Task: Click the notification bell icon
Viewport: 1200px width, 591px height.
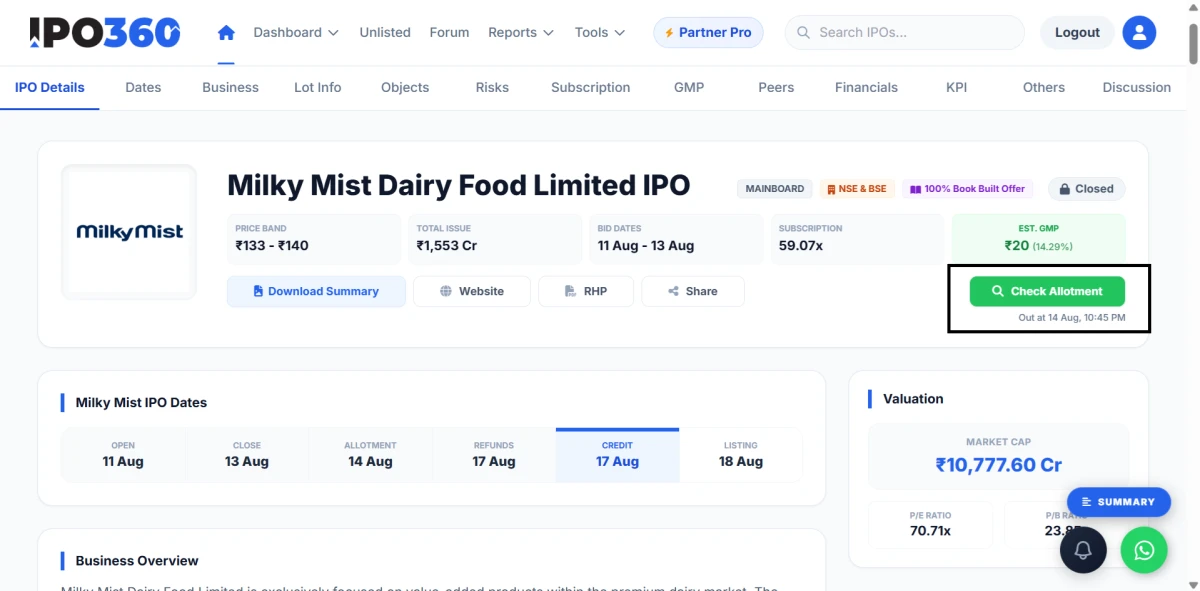Action: 1083,549
